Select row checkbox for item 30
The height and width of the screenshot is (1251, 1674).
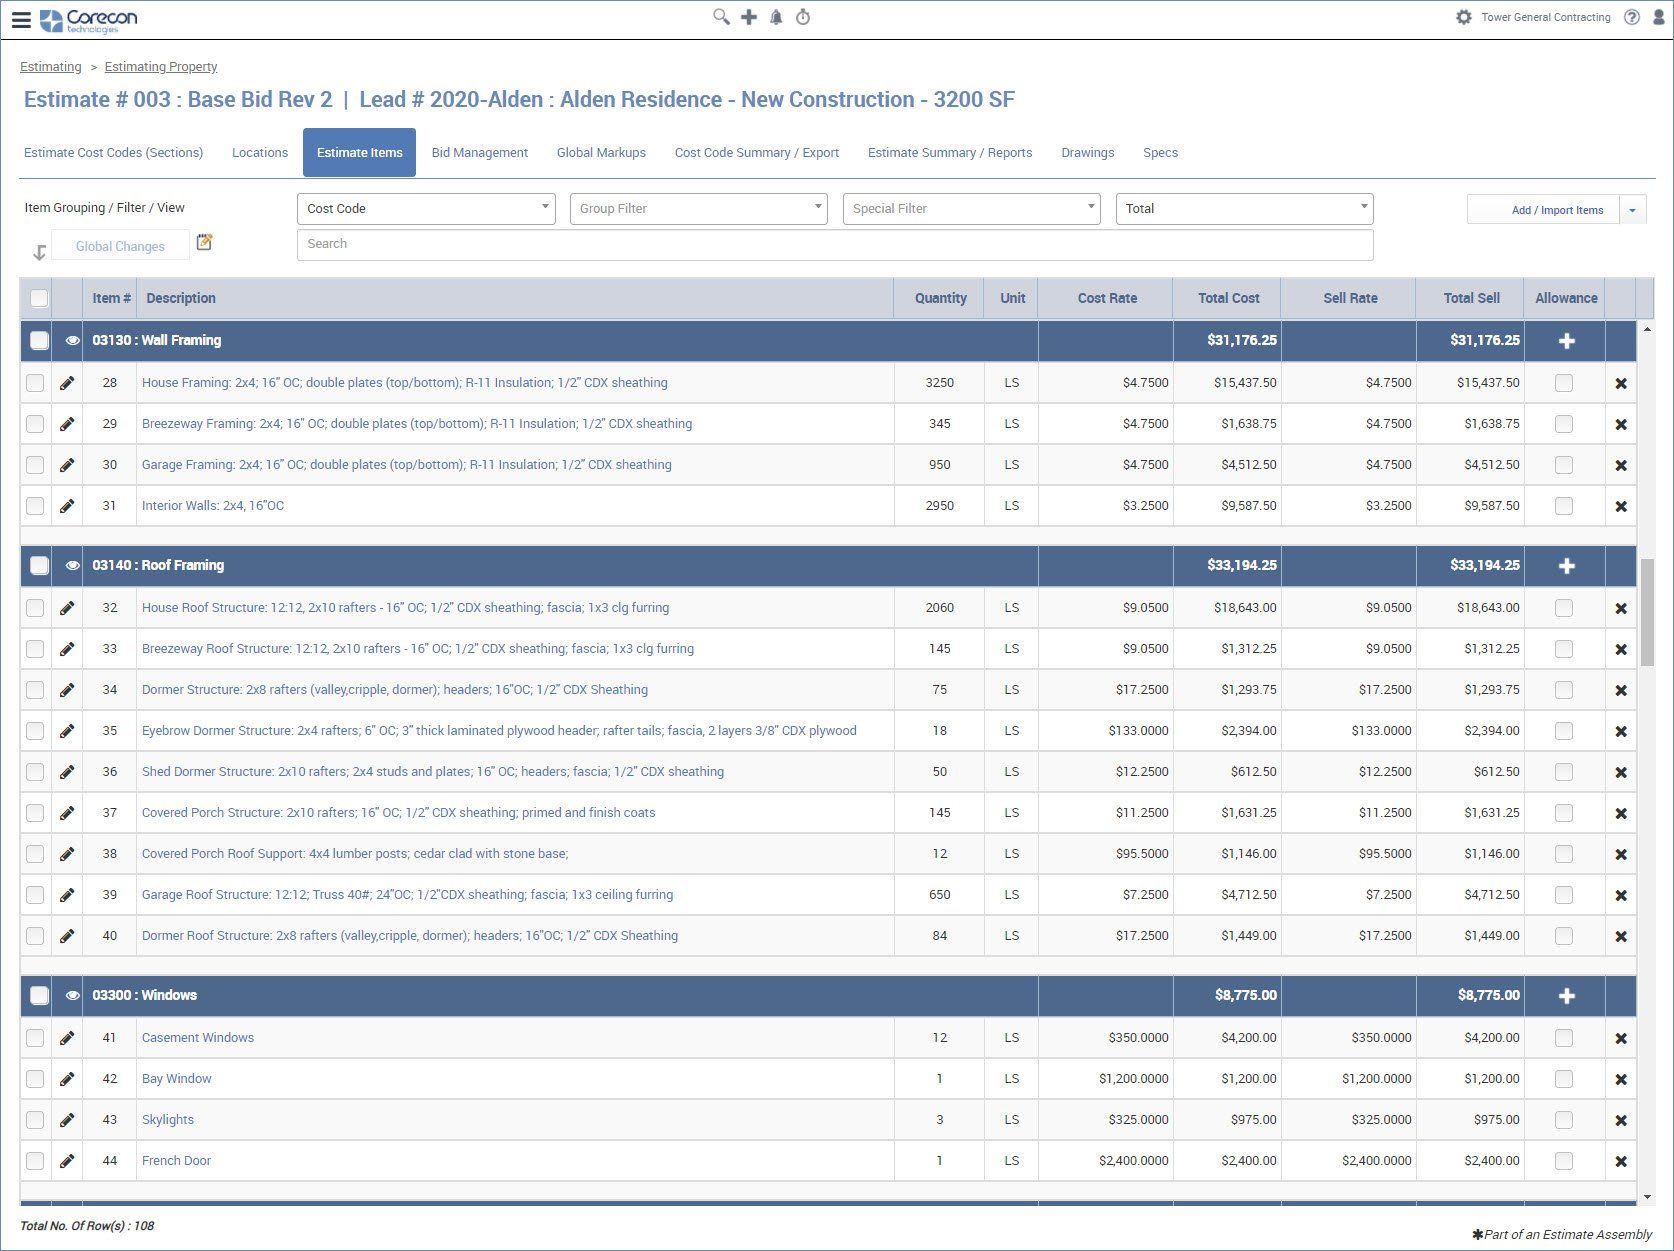(35, 465)
